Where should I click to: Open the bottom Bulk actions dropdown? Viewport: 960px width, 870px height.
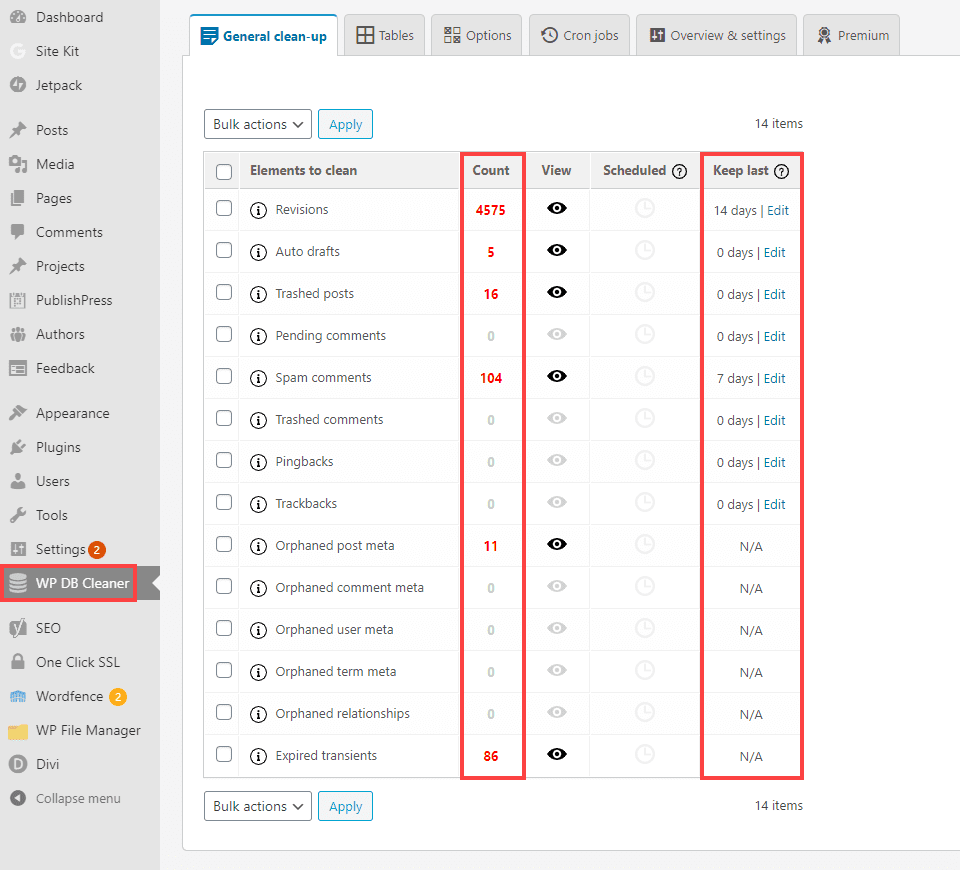coord(258,806)
